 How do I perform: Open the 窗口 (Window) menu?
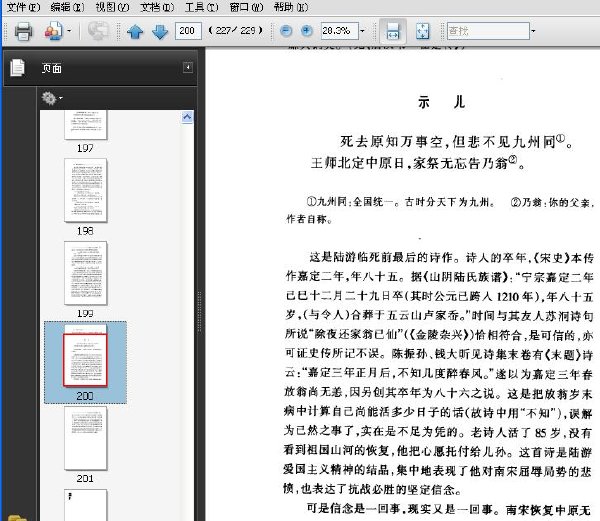coord(246,7)
